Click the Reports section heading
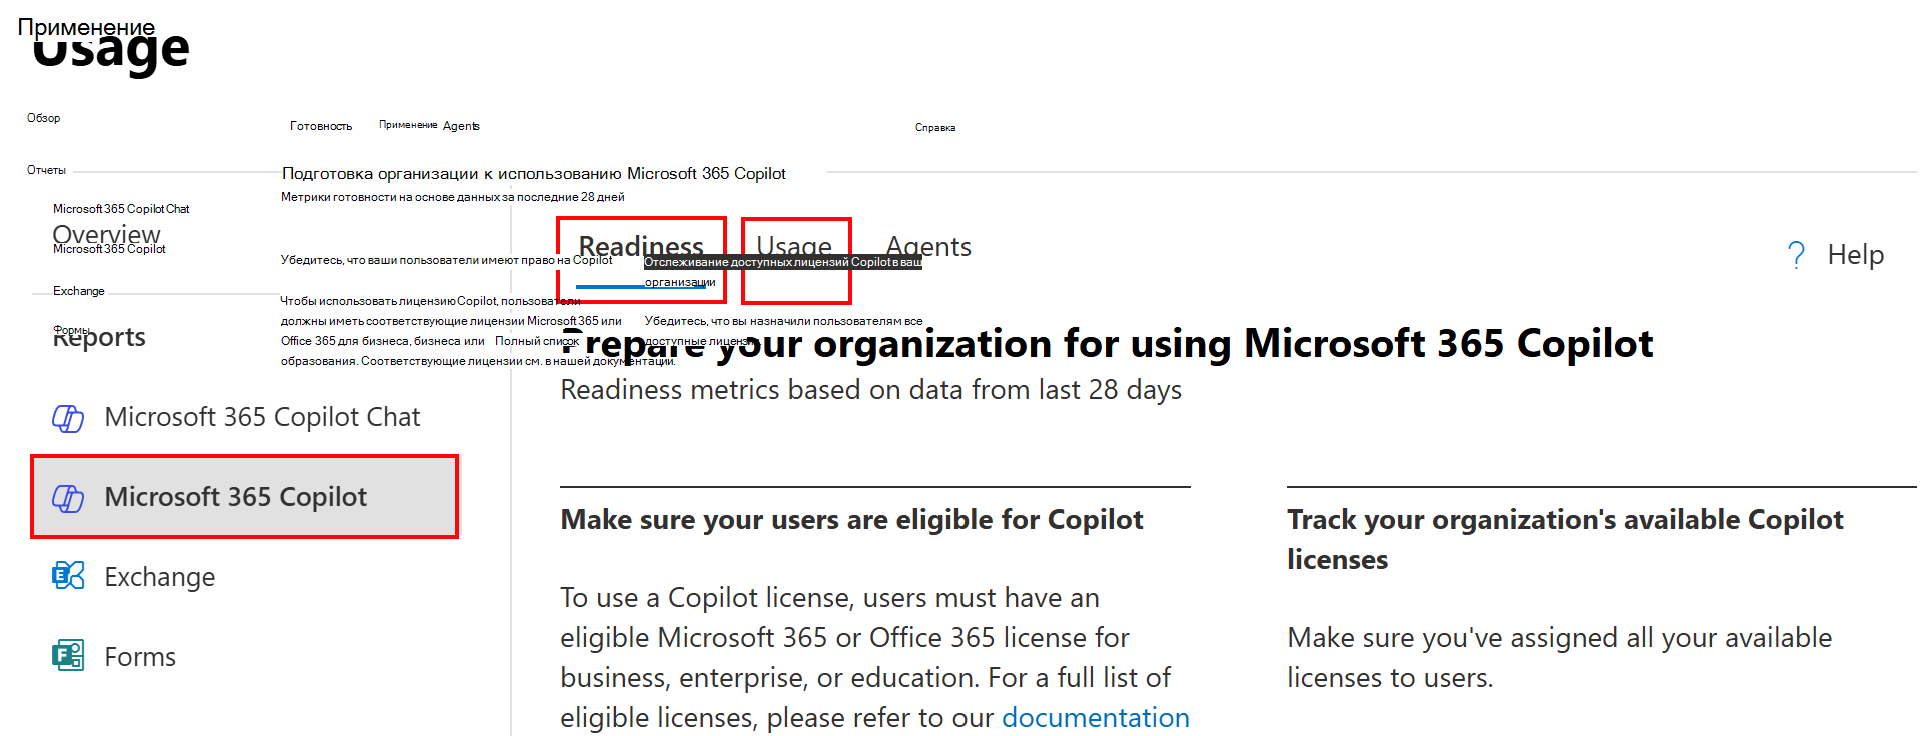The image size is (1920, 736). coord(99,337)
